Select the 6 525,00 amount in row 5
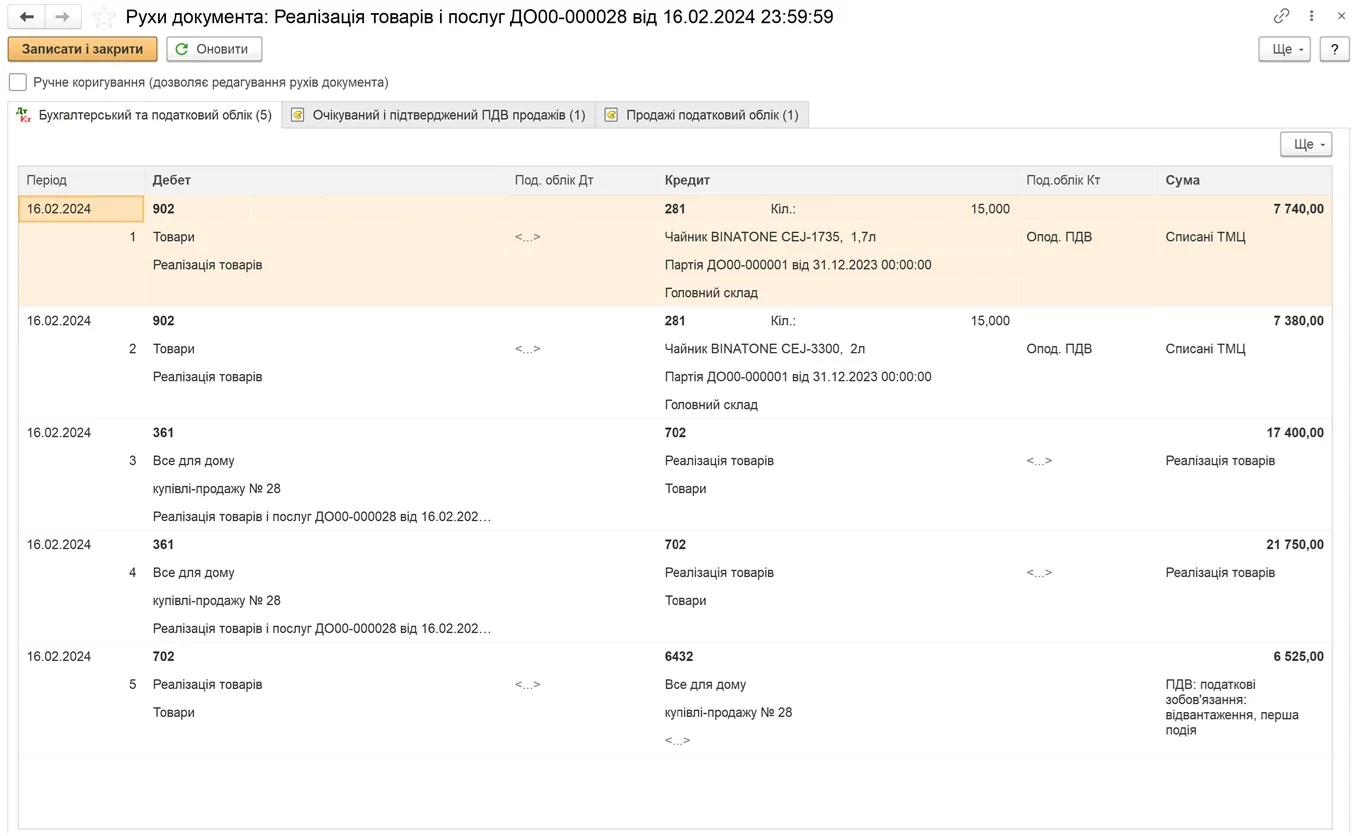This screenshot has width=1360, height=836. click(1298, 657)
